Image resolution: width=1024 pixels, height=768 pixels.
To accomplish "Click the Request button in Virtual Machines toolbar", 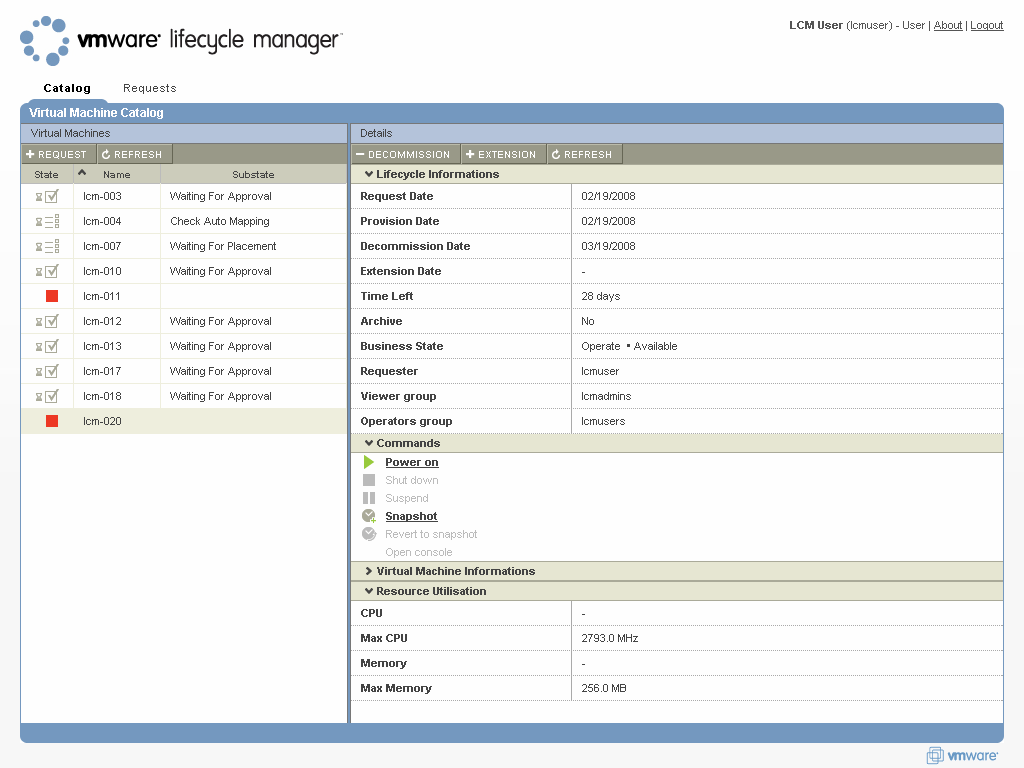I will (x=57, y=154).
